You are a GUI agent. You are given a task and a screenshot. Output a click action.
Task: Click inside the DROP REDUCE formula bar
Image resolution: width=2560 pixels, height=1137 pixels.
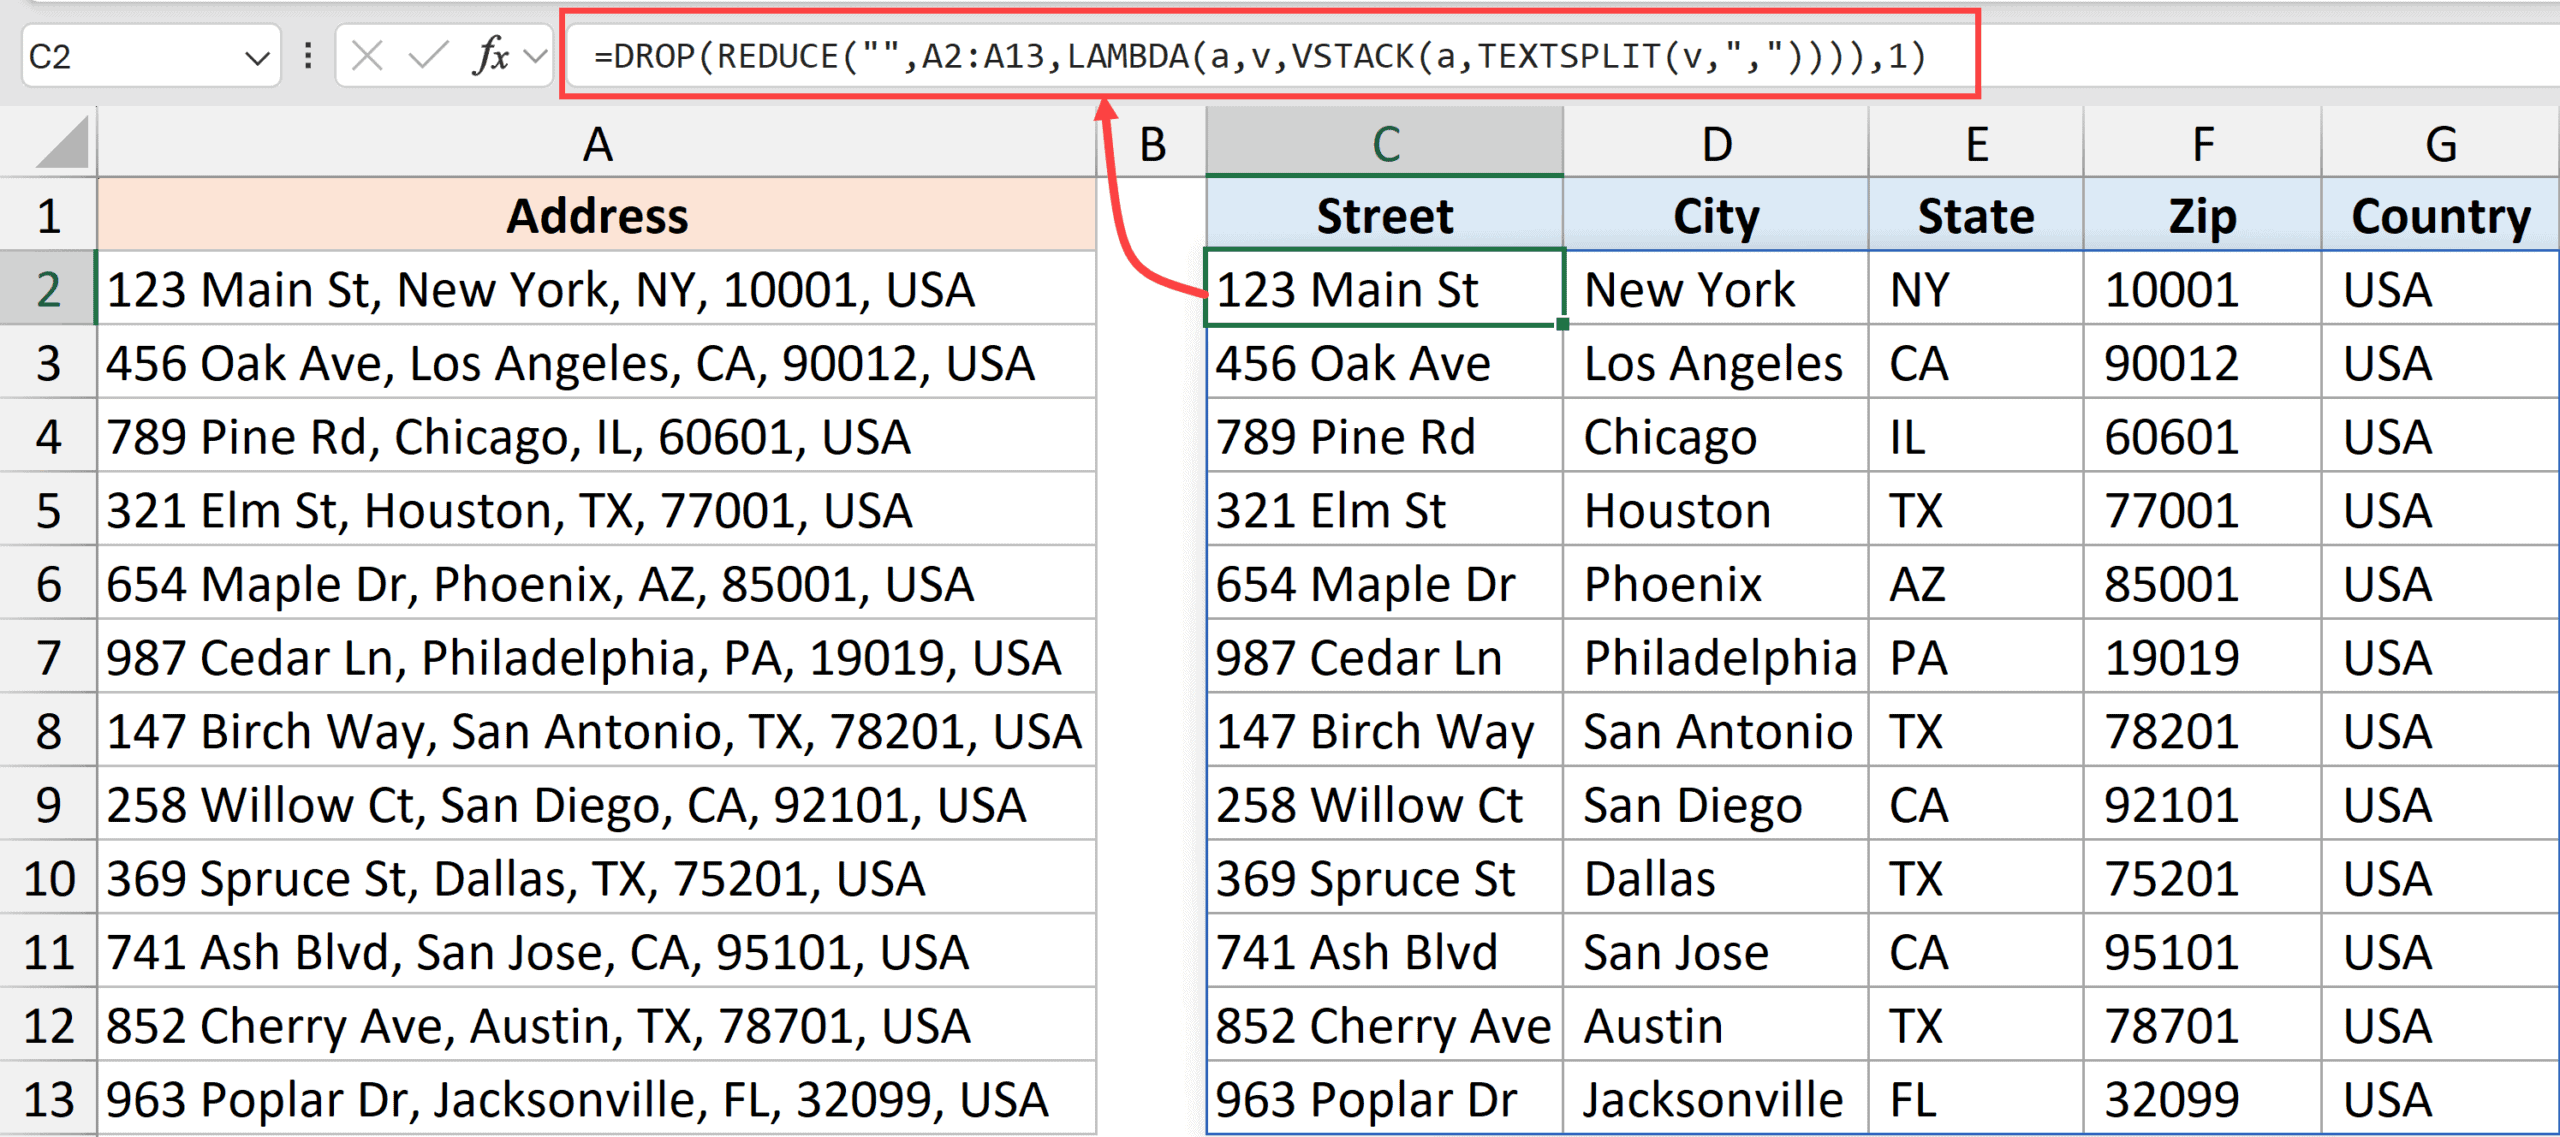coord(1260,56)
